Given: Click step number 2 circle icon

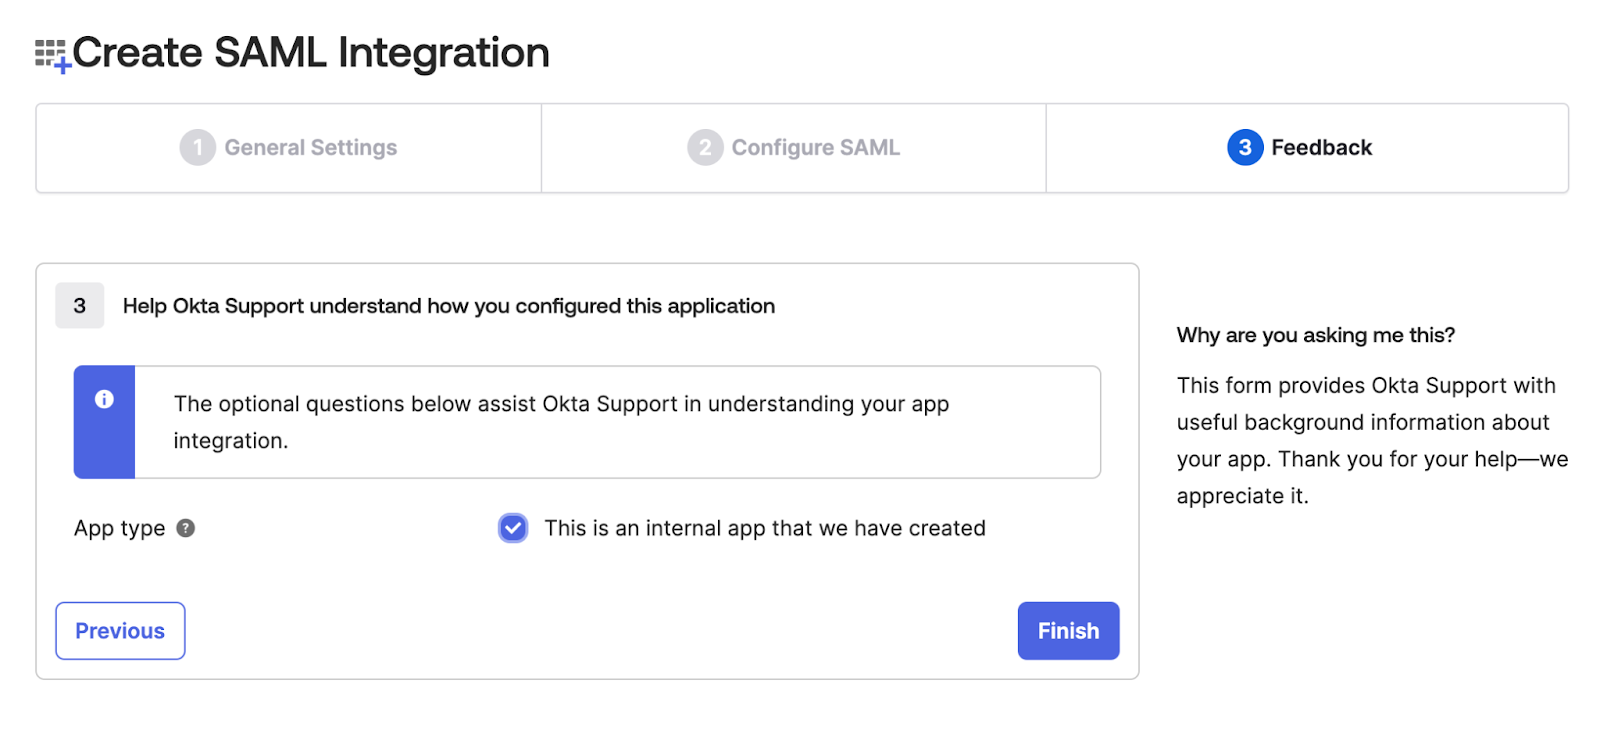Looking at the screenshot, I should 705,148.
